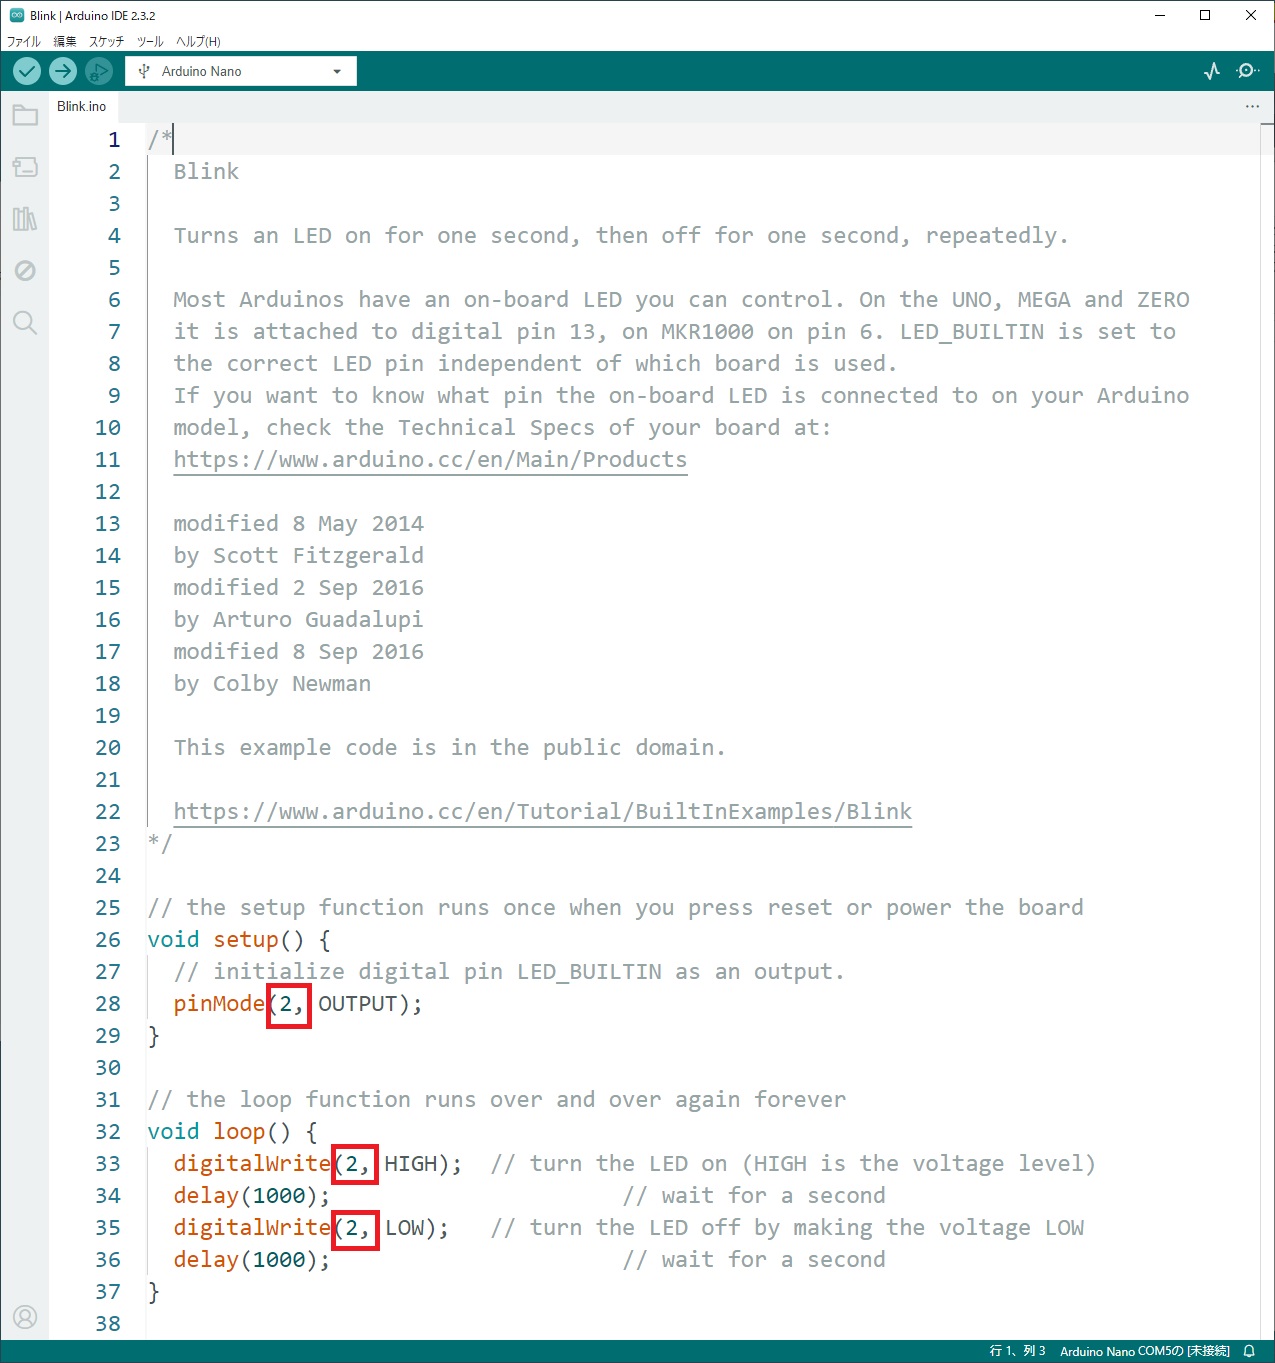This screenshot has height=1363, width=1275.
Task: Open the ツール menu
Action: point(150,41)
